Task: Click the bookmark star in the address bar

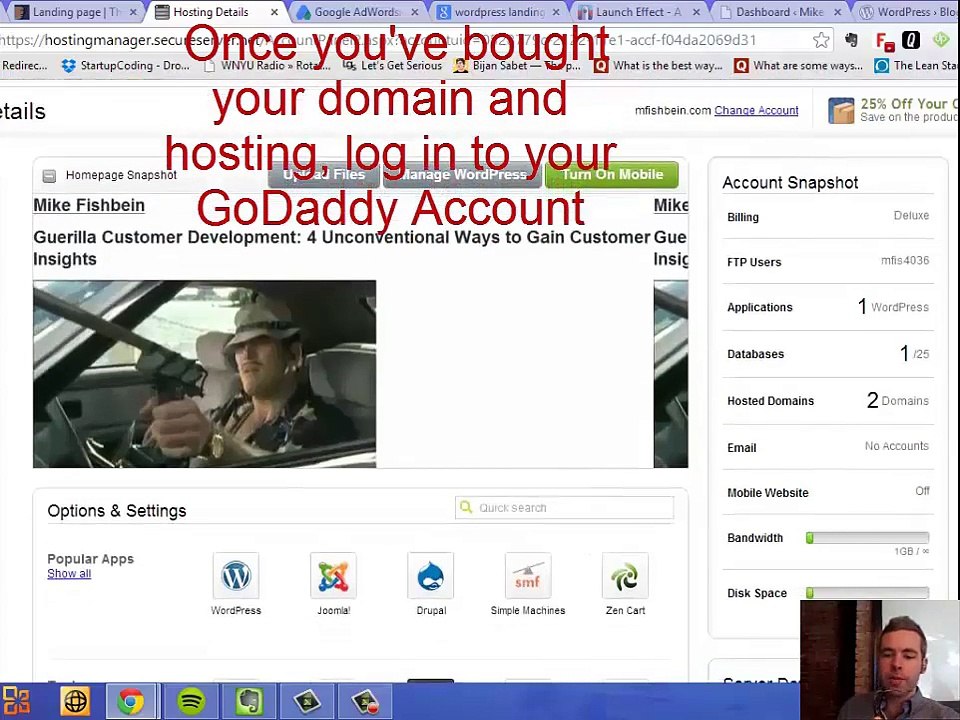Action: point(821,40)
